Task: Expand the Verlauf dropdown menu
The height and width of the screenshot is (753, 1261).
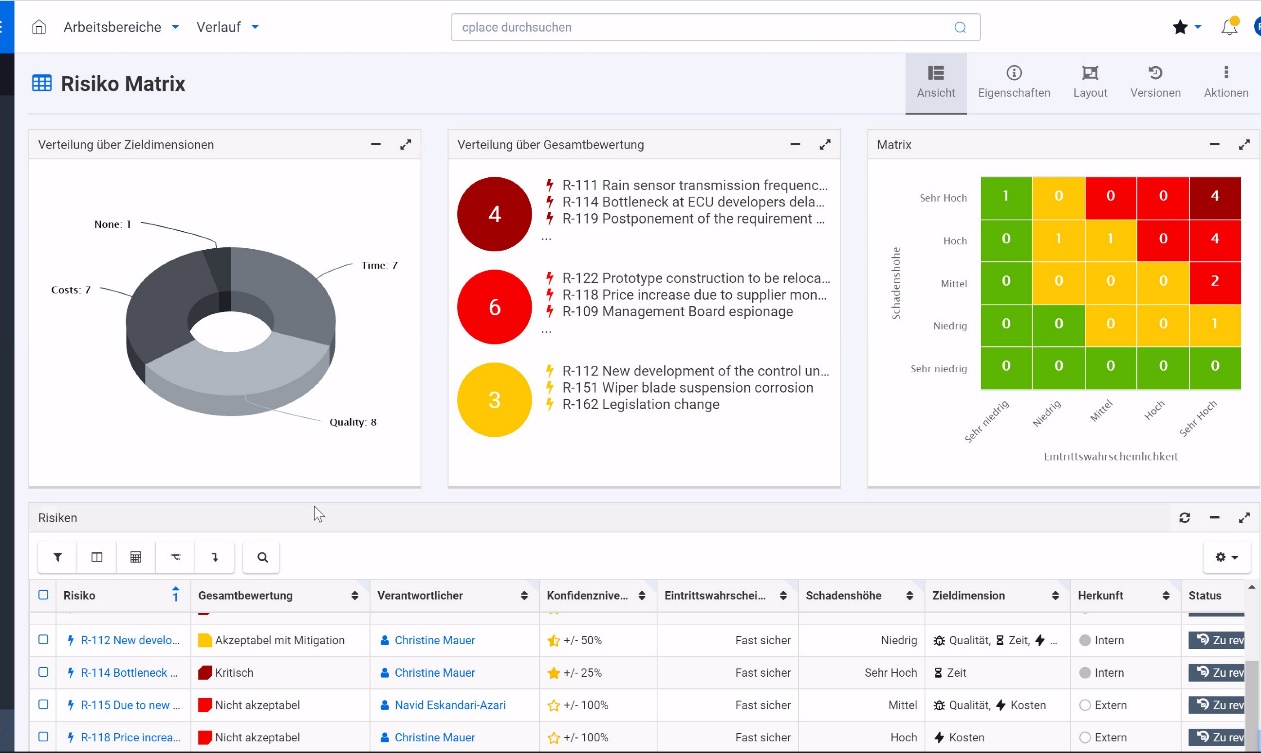Action: pyautogui.click(x=227, y=27)
